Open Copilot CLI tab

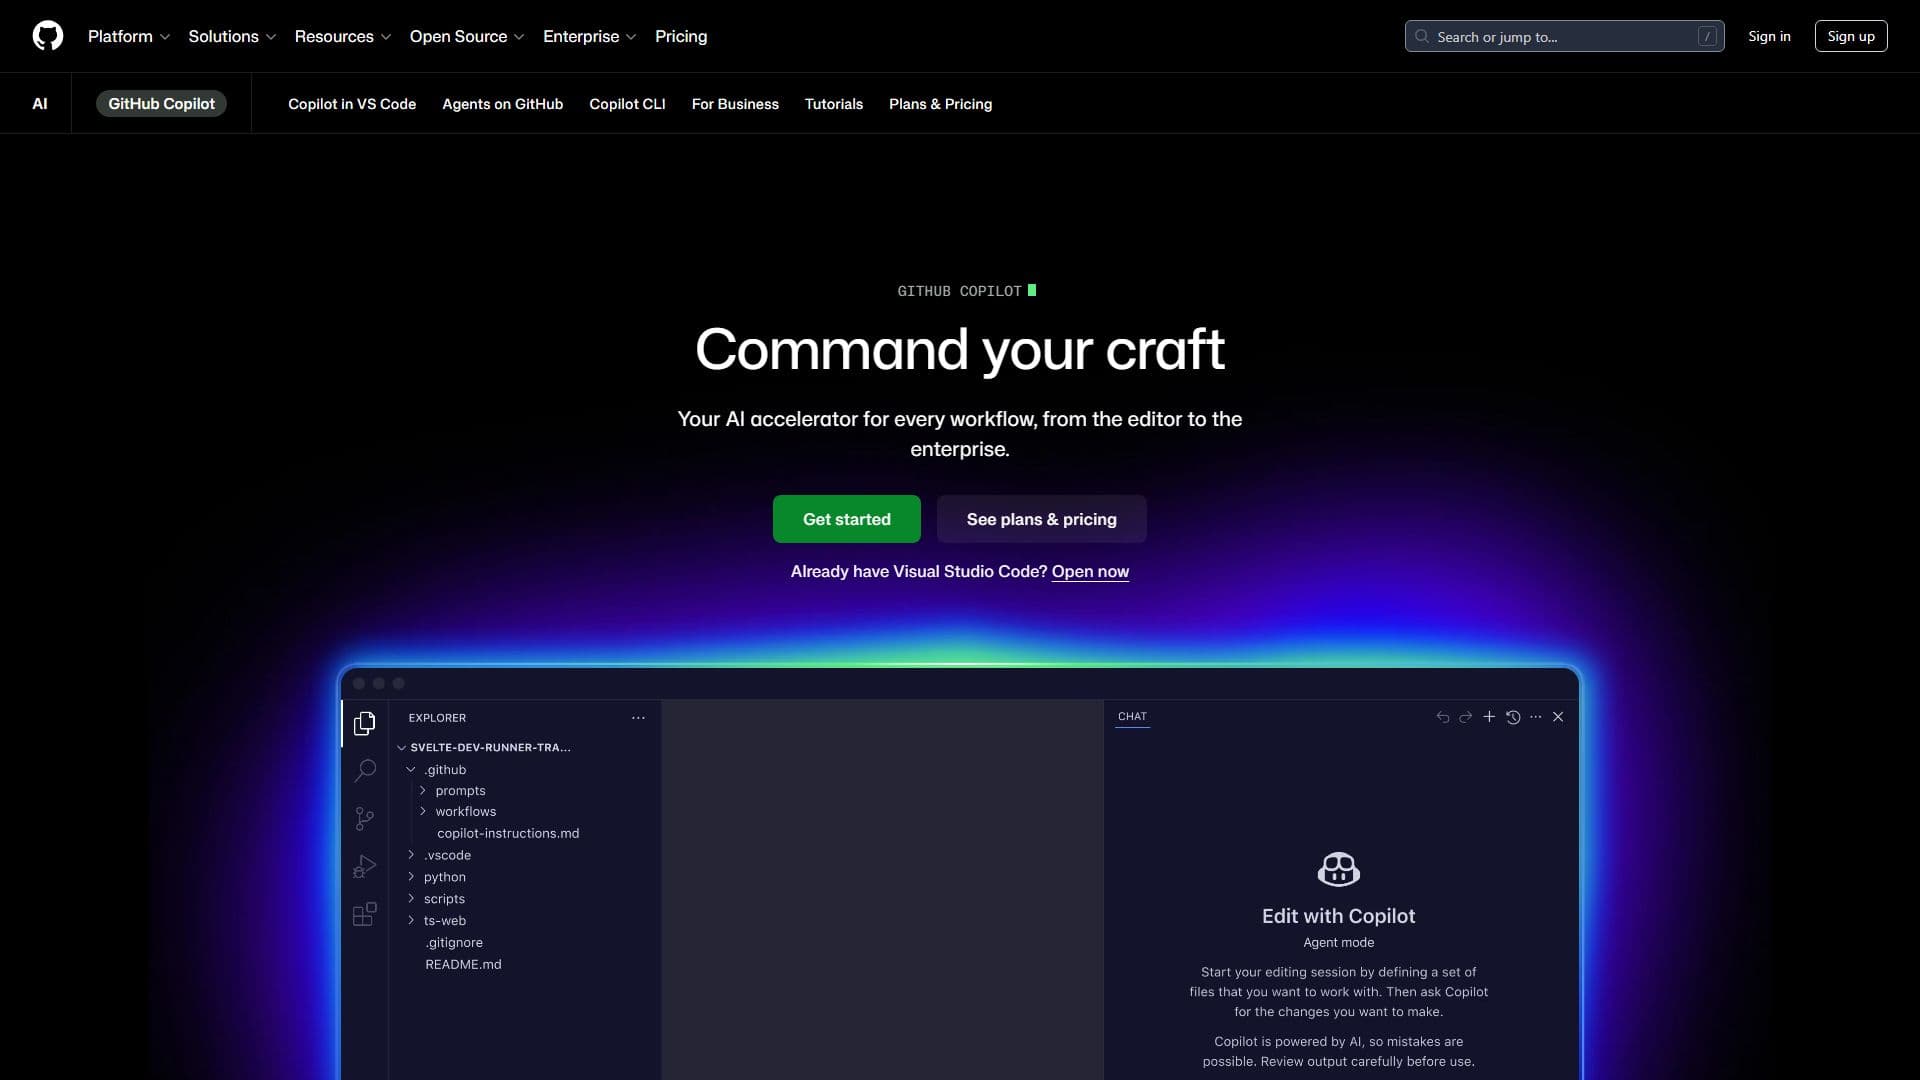pos(627,104)
